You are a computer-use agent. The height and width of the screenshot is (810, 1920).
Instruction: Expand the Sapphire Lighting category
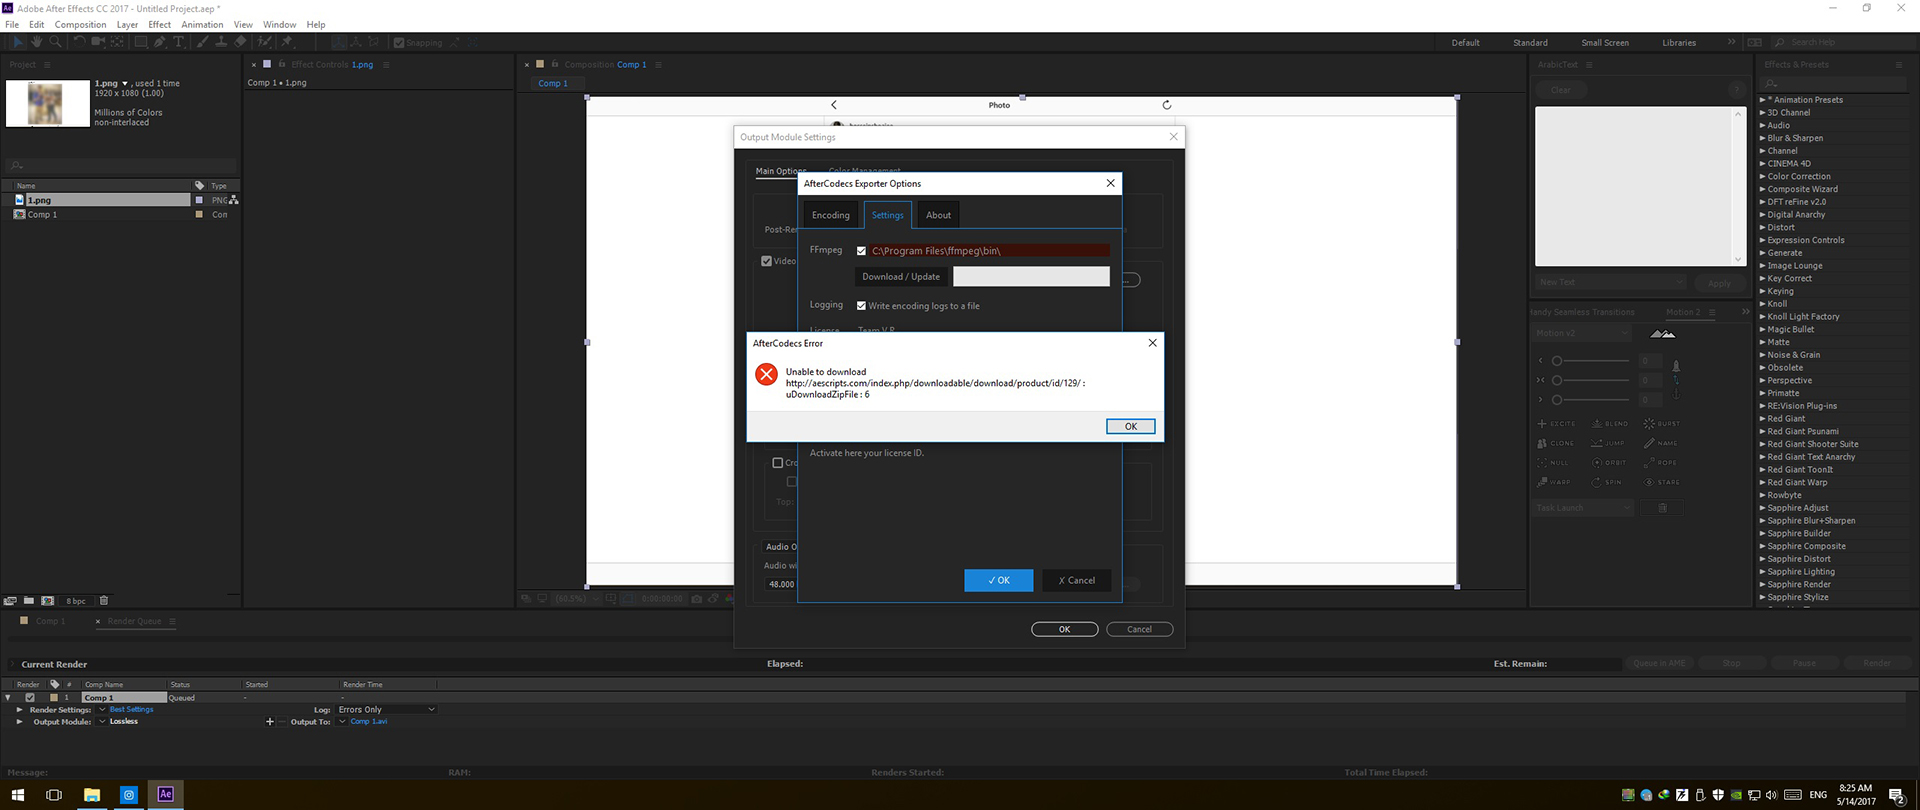1762,572
